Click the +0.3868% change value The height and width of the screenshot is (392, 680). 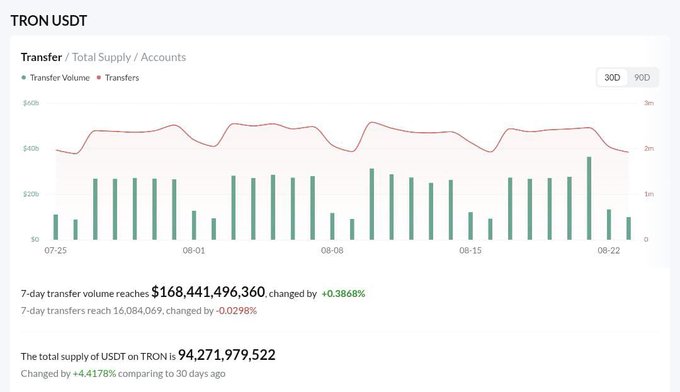coord(343,294)
